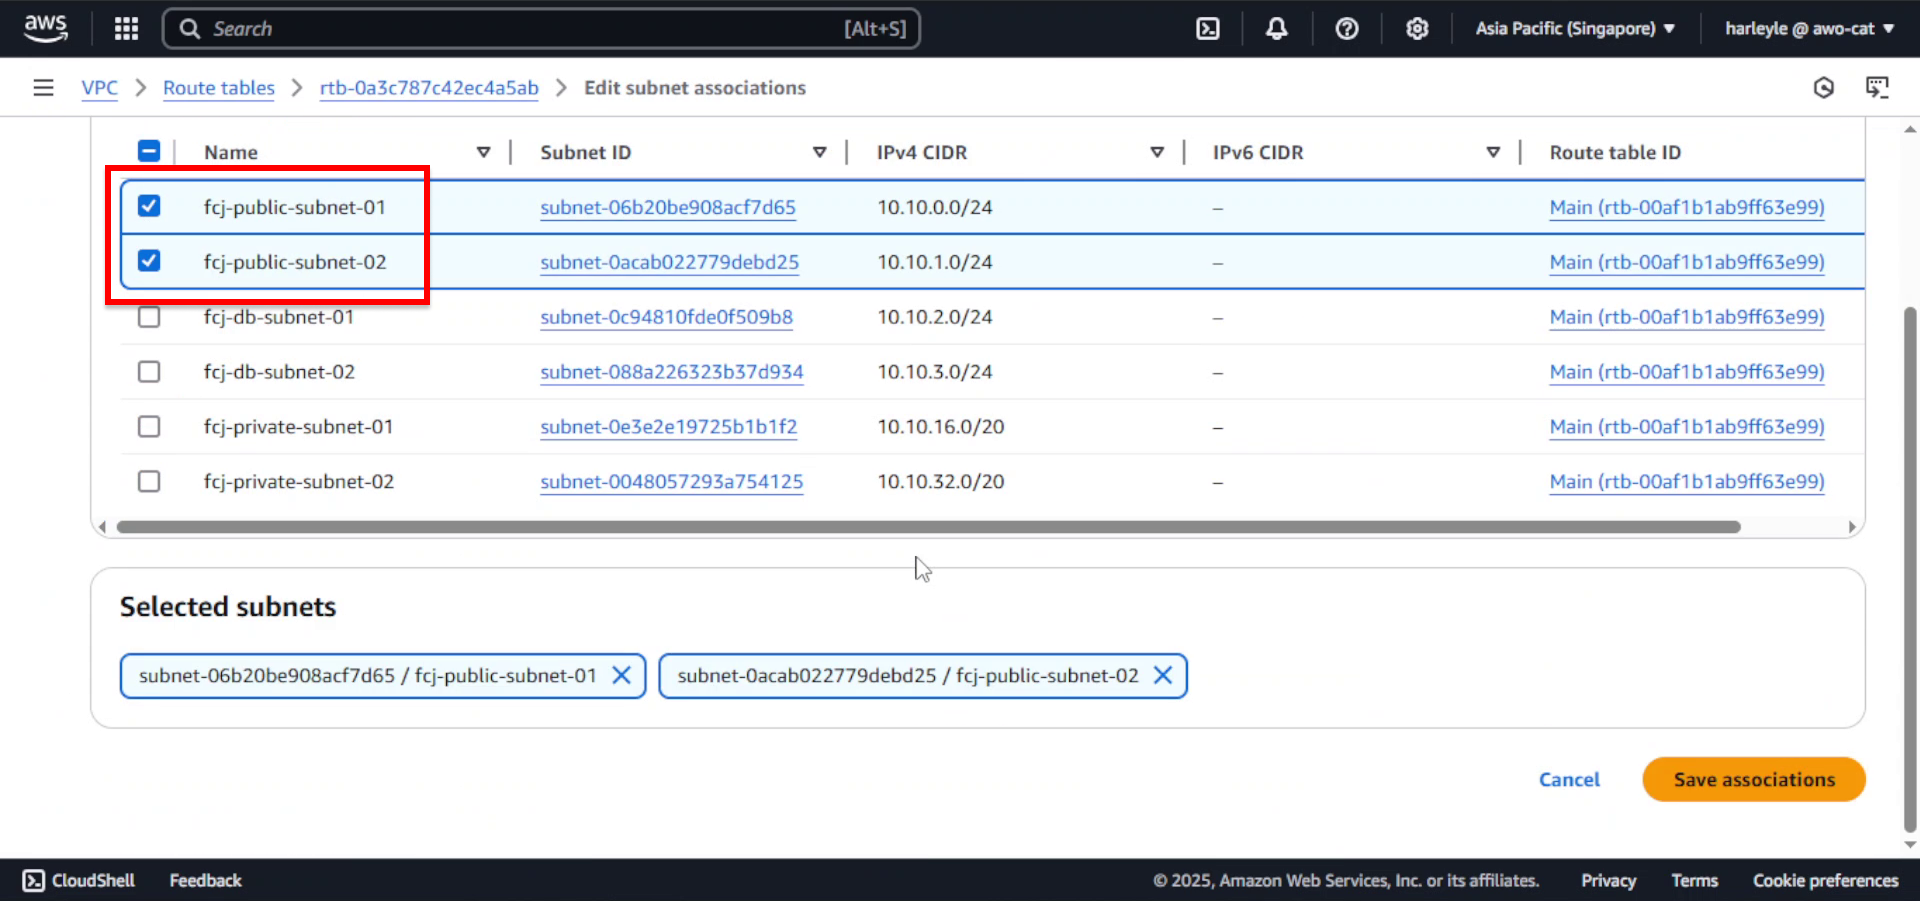Open Main route table link in fcj-db-subnet-01 row

pyautogui.click(x=1687, y=318)
